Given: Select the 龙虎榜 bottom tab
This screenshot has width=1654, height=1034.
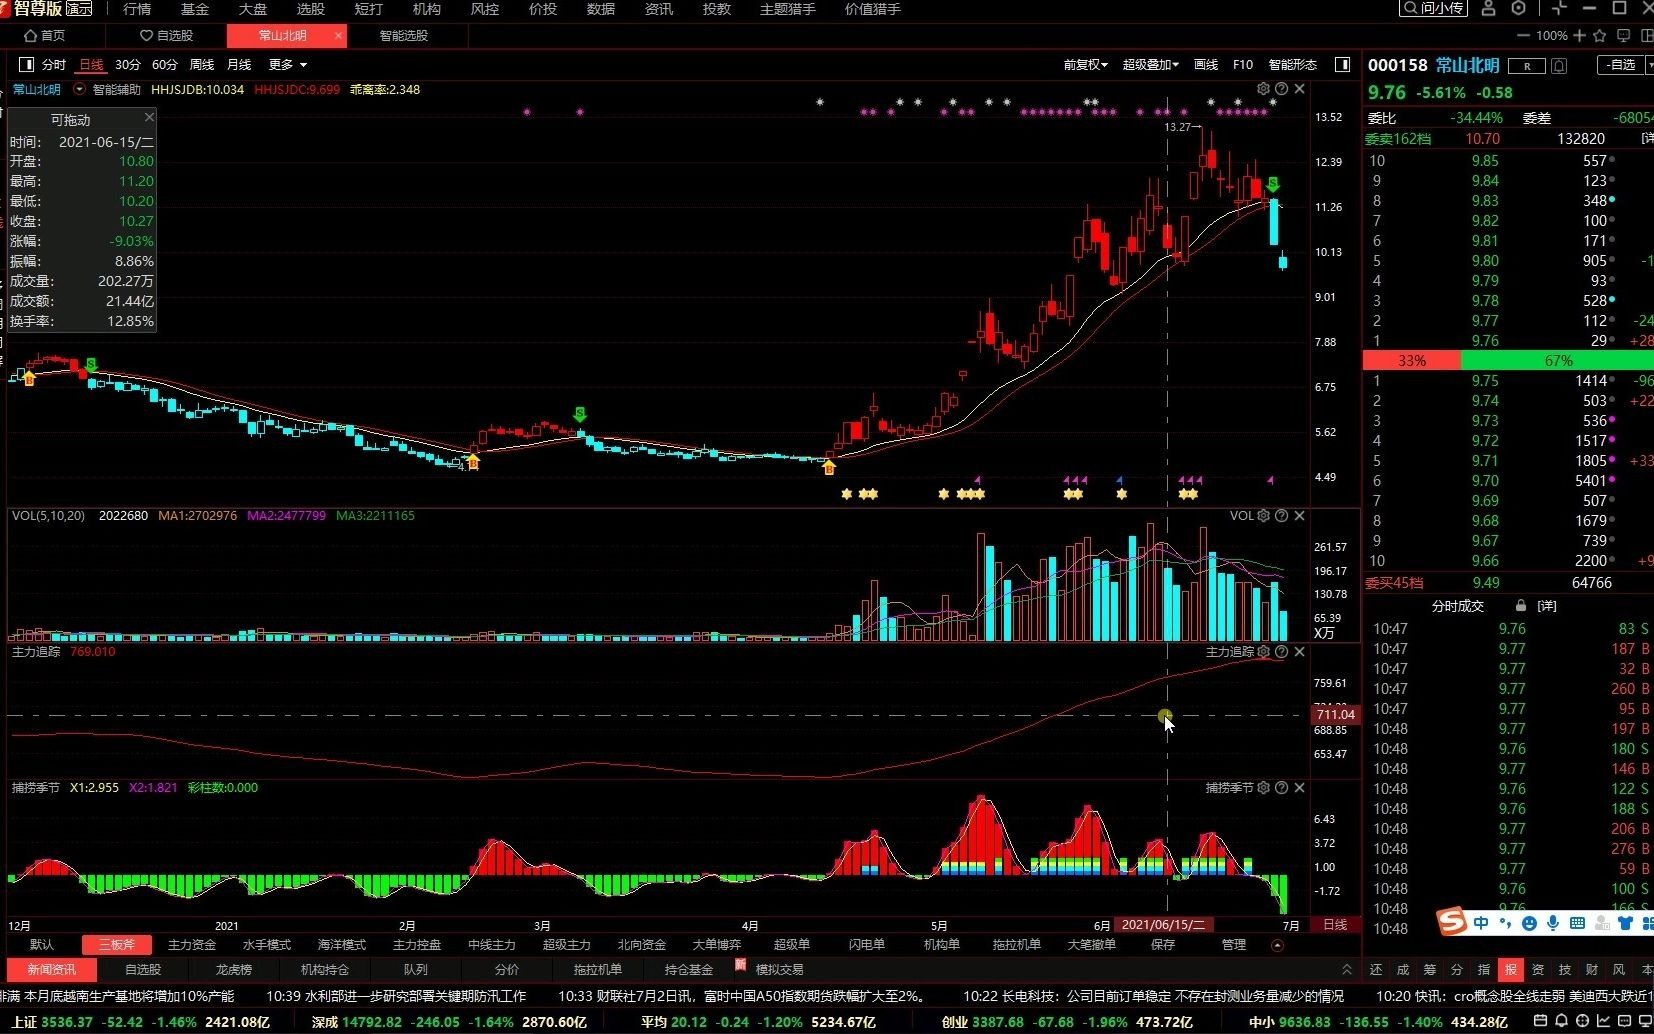Looking at the screenshot, I should (234, 970).
